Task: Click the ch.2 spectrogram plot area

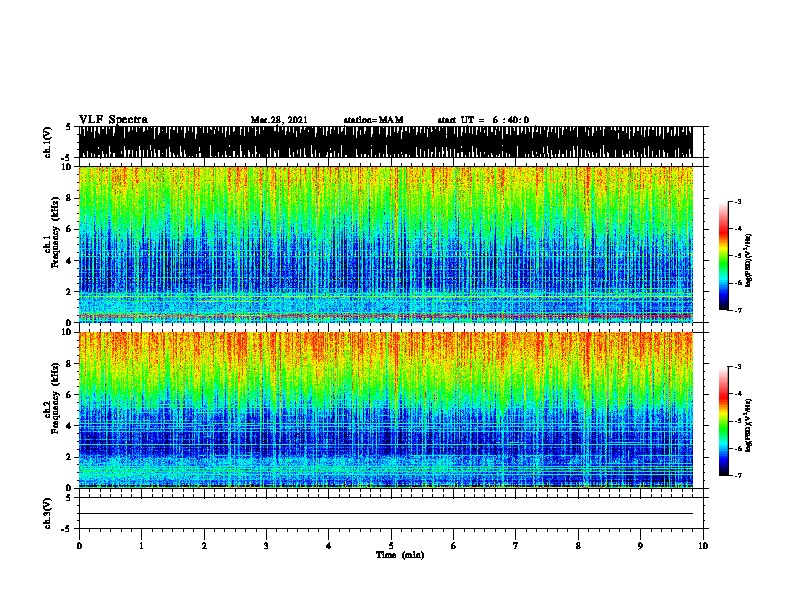Action: [x=385, y=410]
